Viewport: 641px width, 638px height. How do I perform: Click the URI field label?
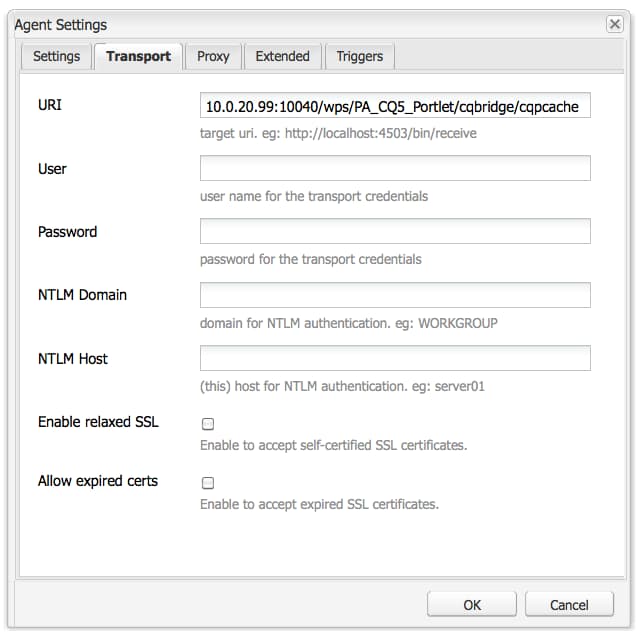(x=50, y=105)
